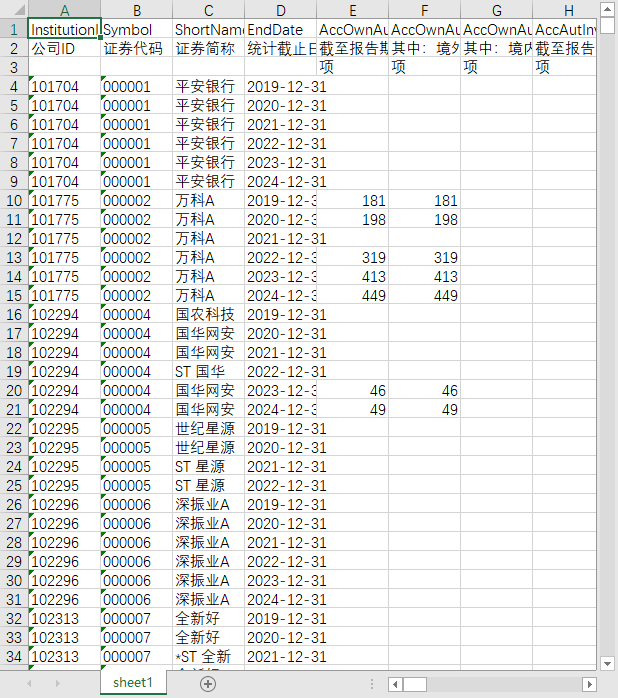The image size is (618, 698).
Task: Click the 公司ID cell
Action: coord(65,48)
